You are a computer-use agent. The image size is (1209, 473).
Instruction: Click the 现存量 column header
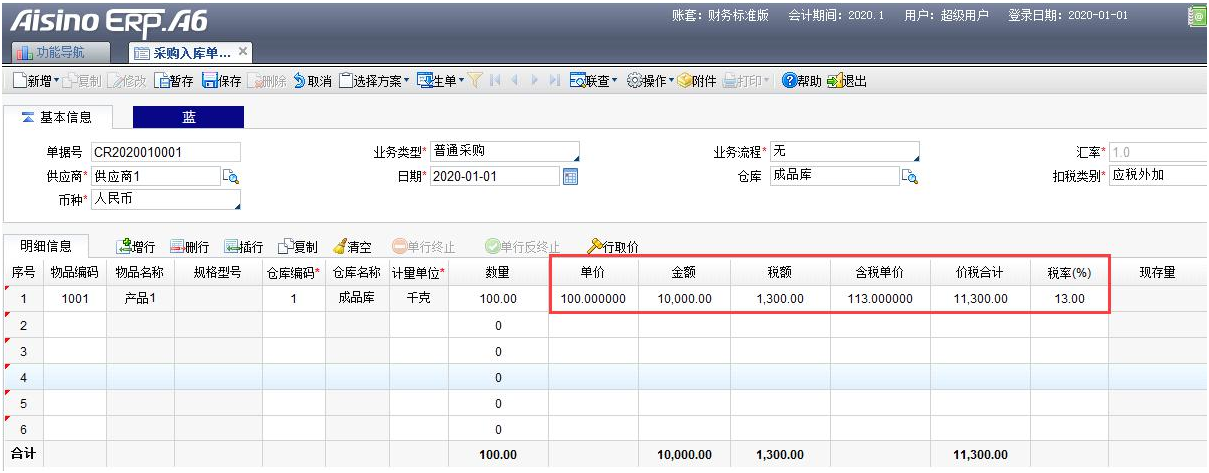(x=1157, y=272)
